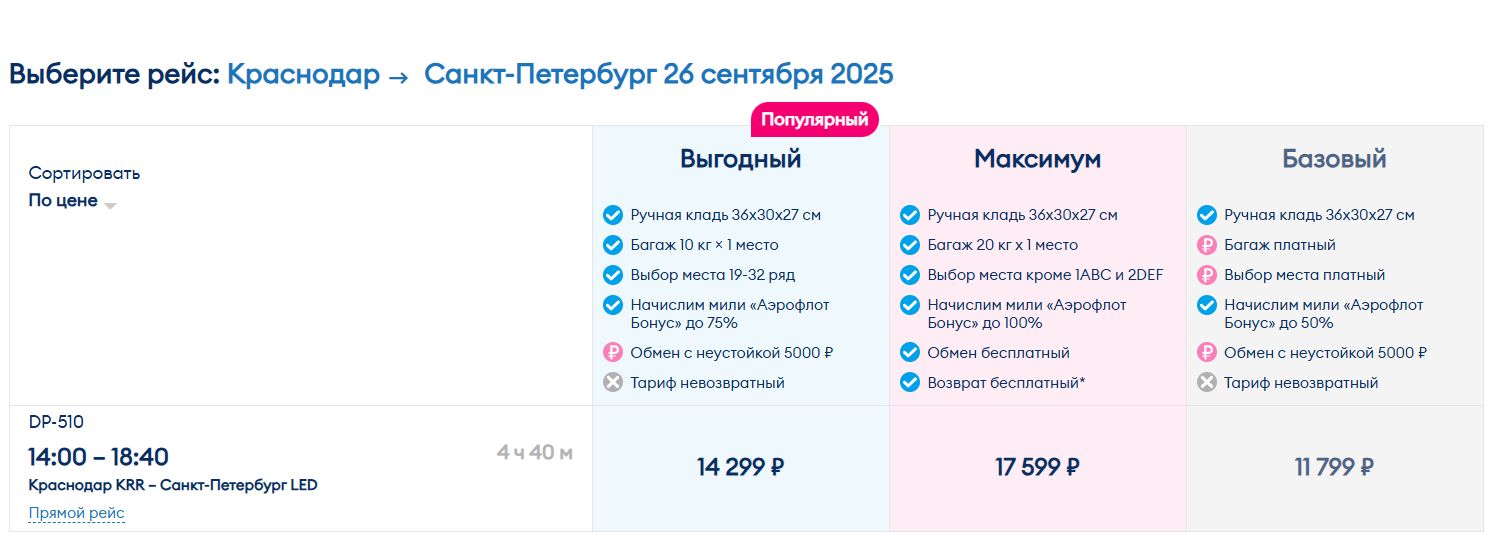
Task: Click the pink 'Популярный' badge
Action: click(x=814, y=120)
